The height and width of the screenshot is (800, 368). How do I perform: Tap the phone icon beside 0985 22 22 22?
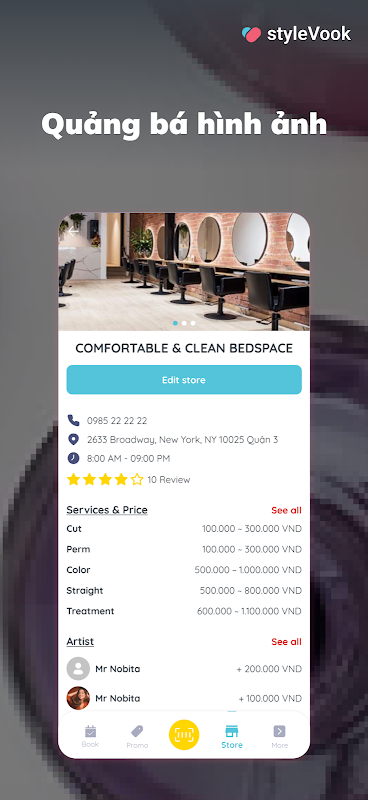pos(73,420)
